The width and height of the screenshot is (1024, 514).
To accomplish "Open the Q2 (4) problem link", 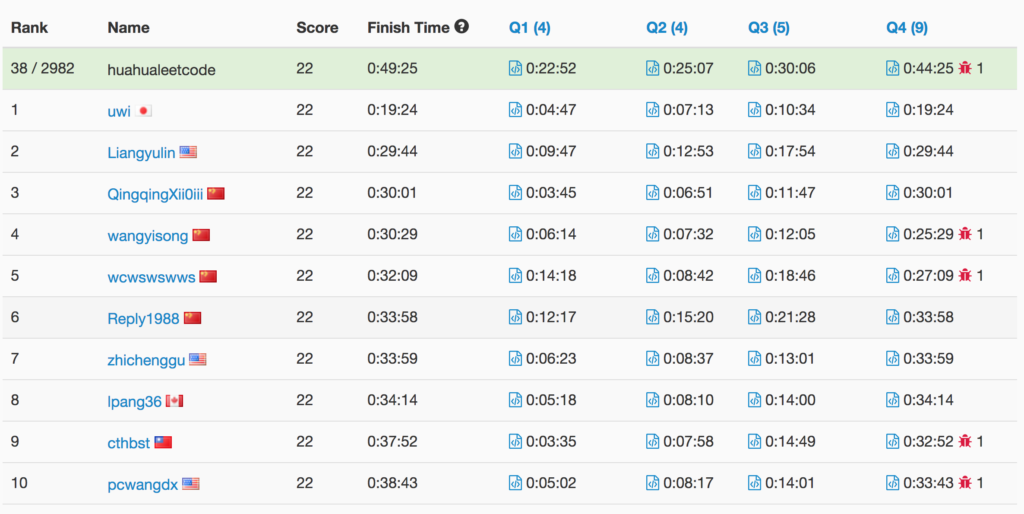I will click(666, 28).
